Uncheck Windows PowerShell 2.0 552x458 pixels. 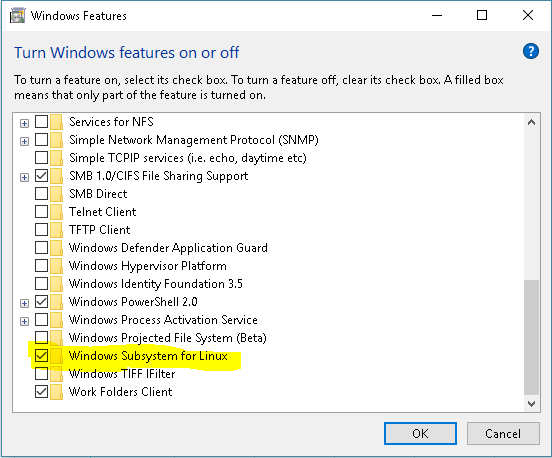[x=42, y=302]
